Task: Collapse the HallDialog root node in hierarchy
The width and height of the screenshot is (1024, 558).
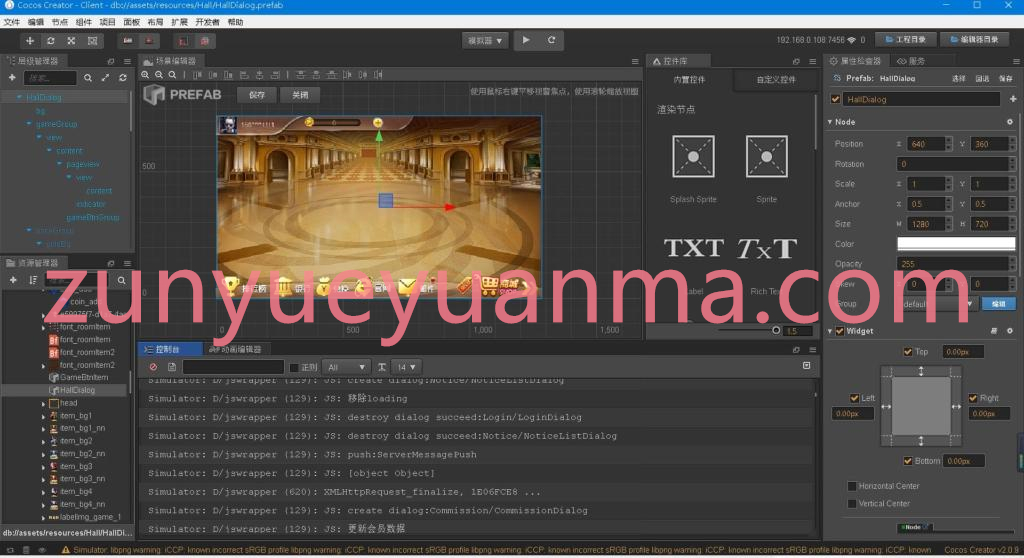Action: point(19,97)
